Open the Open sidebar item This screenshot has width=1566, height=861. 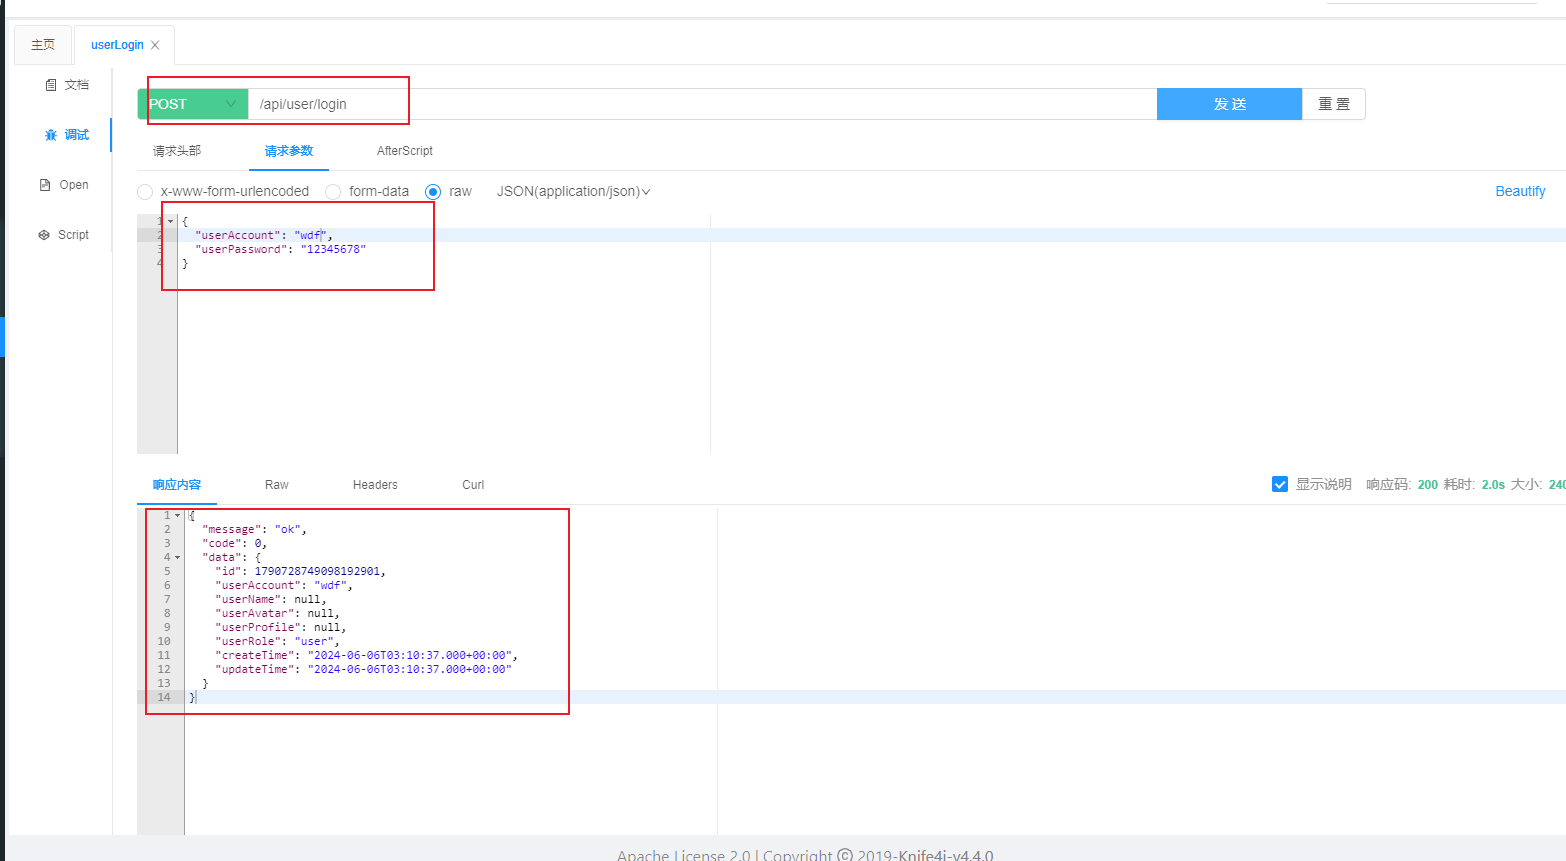click(x=64, y=185)
